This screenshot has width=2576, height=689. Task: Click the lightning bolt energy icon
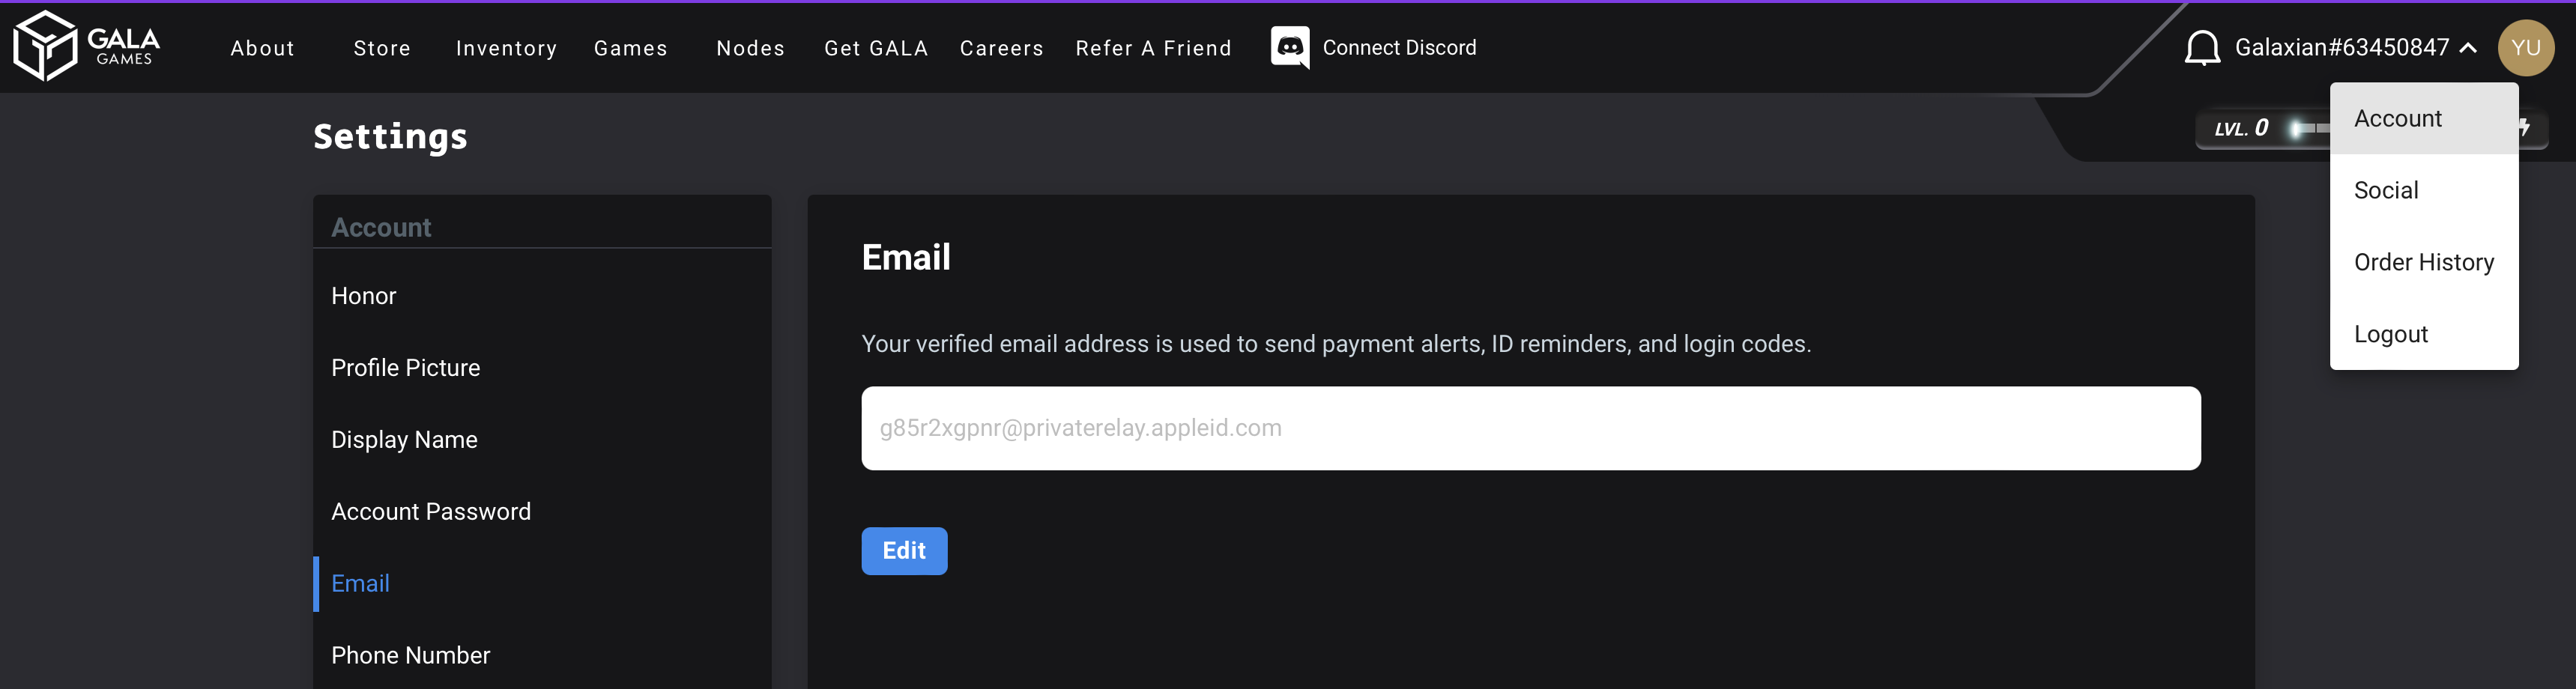pos(2526,127)
